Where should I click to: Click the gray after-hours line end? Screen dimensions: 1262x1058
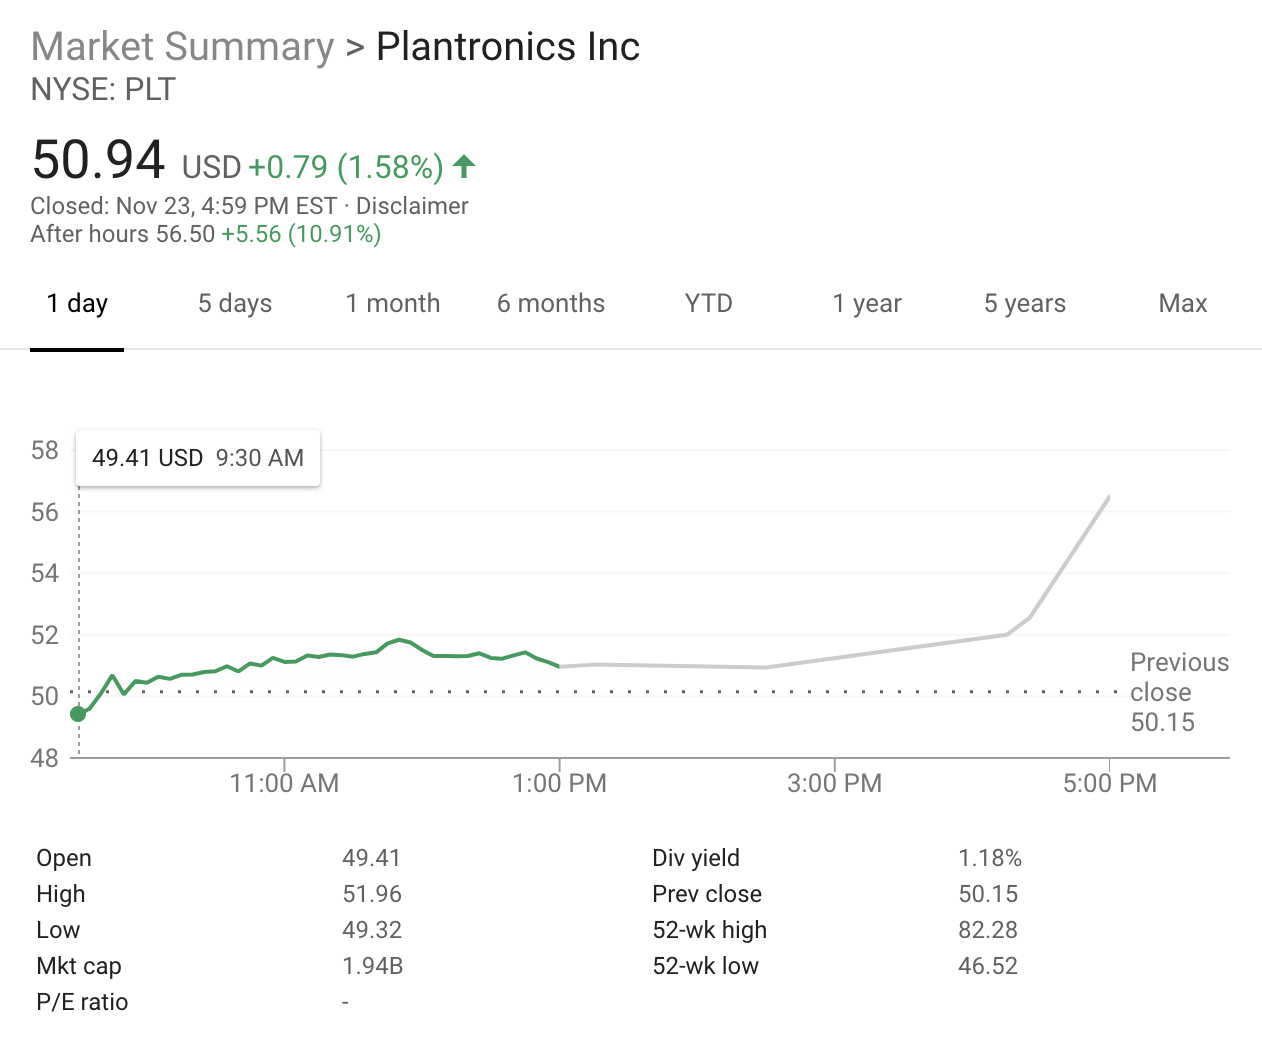tap(1108, 497)
